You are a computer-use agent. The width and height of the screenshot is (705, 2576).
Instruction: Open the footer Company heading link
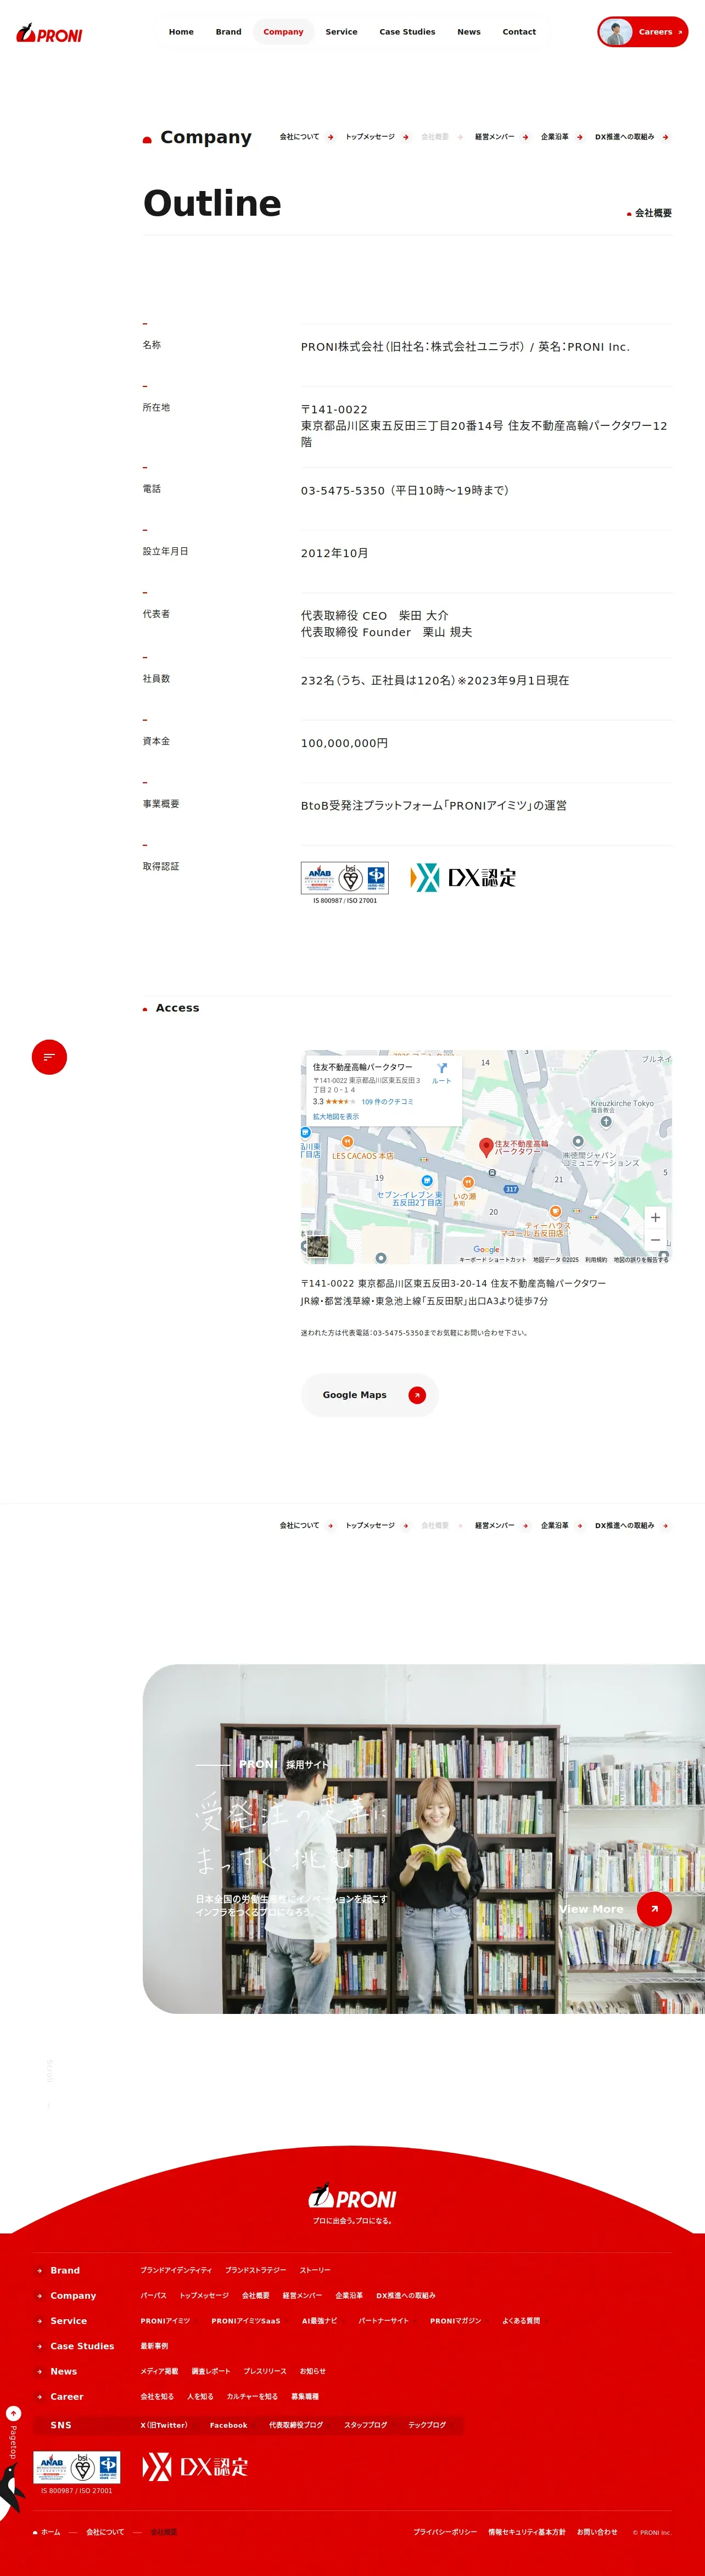73,2295
